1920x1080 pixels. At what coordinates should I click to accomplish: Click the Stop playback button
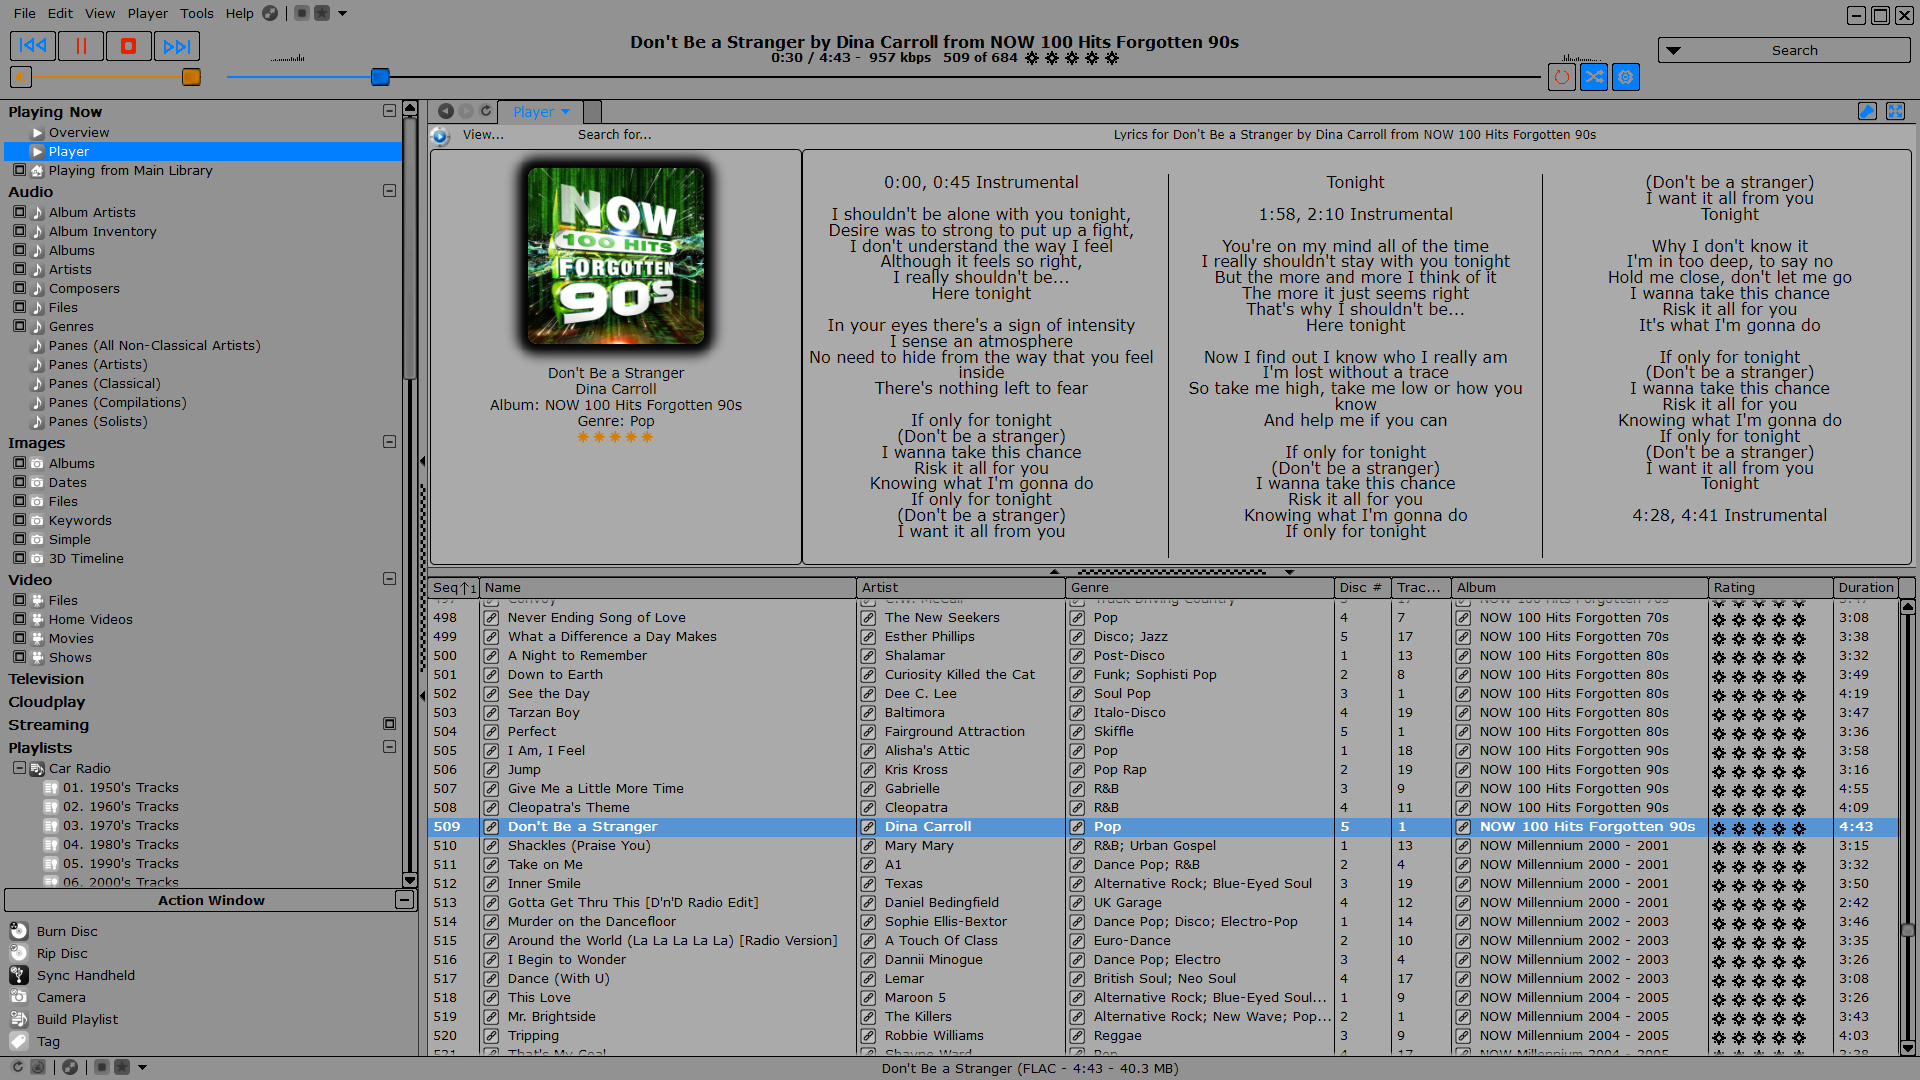[127, 46]
